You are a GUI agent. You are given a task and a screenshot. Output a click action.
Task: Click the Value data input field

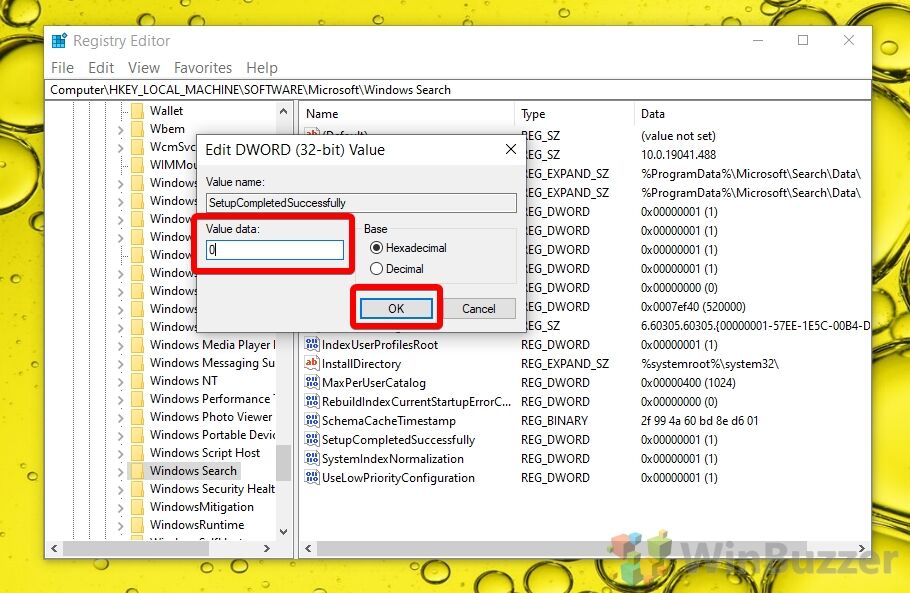click(x=275, y=250)
